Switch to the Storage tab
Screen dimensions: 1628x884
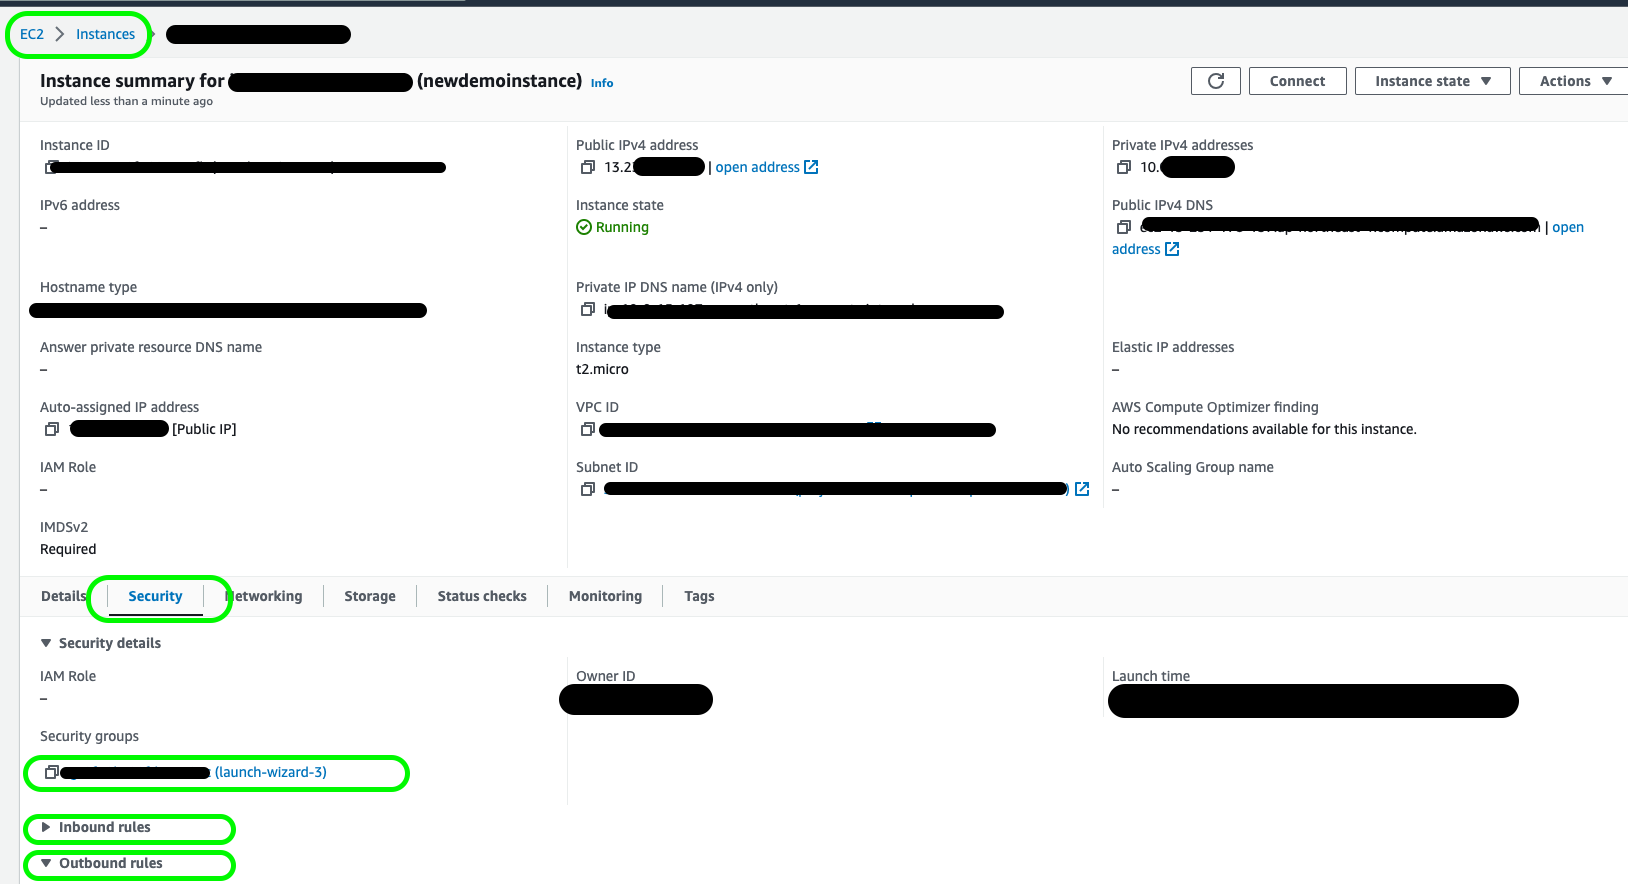tap(370, 596)
